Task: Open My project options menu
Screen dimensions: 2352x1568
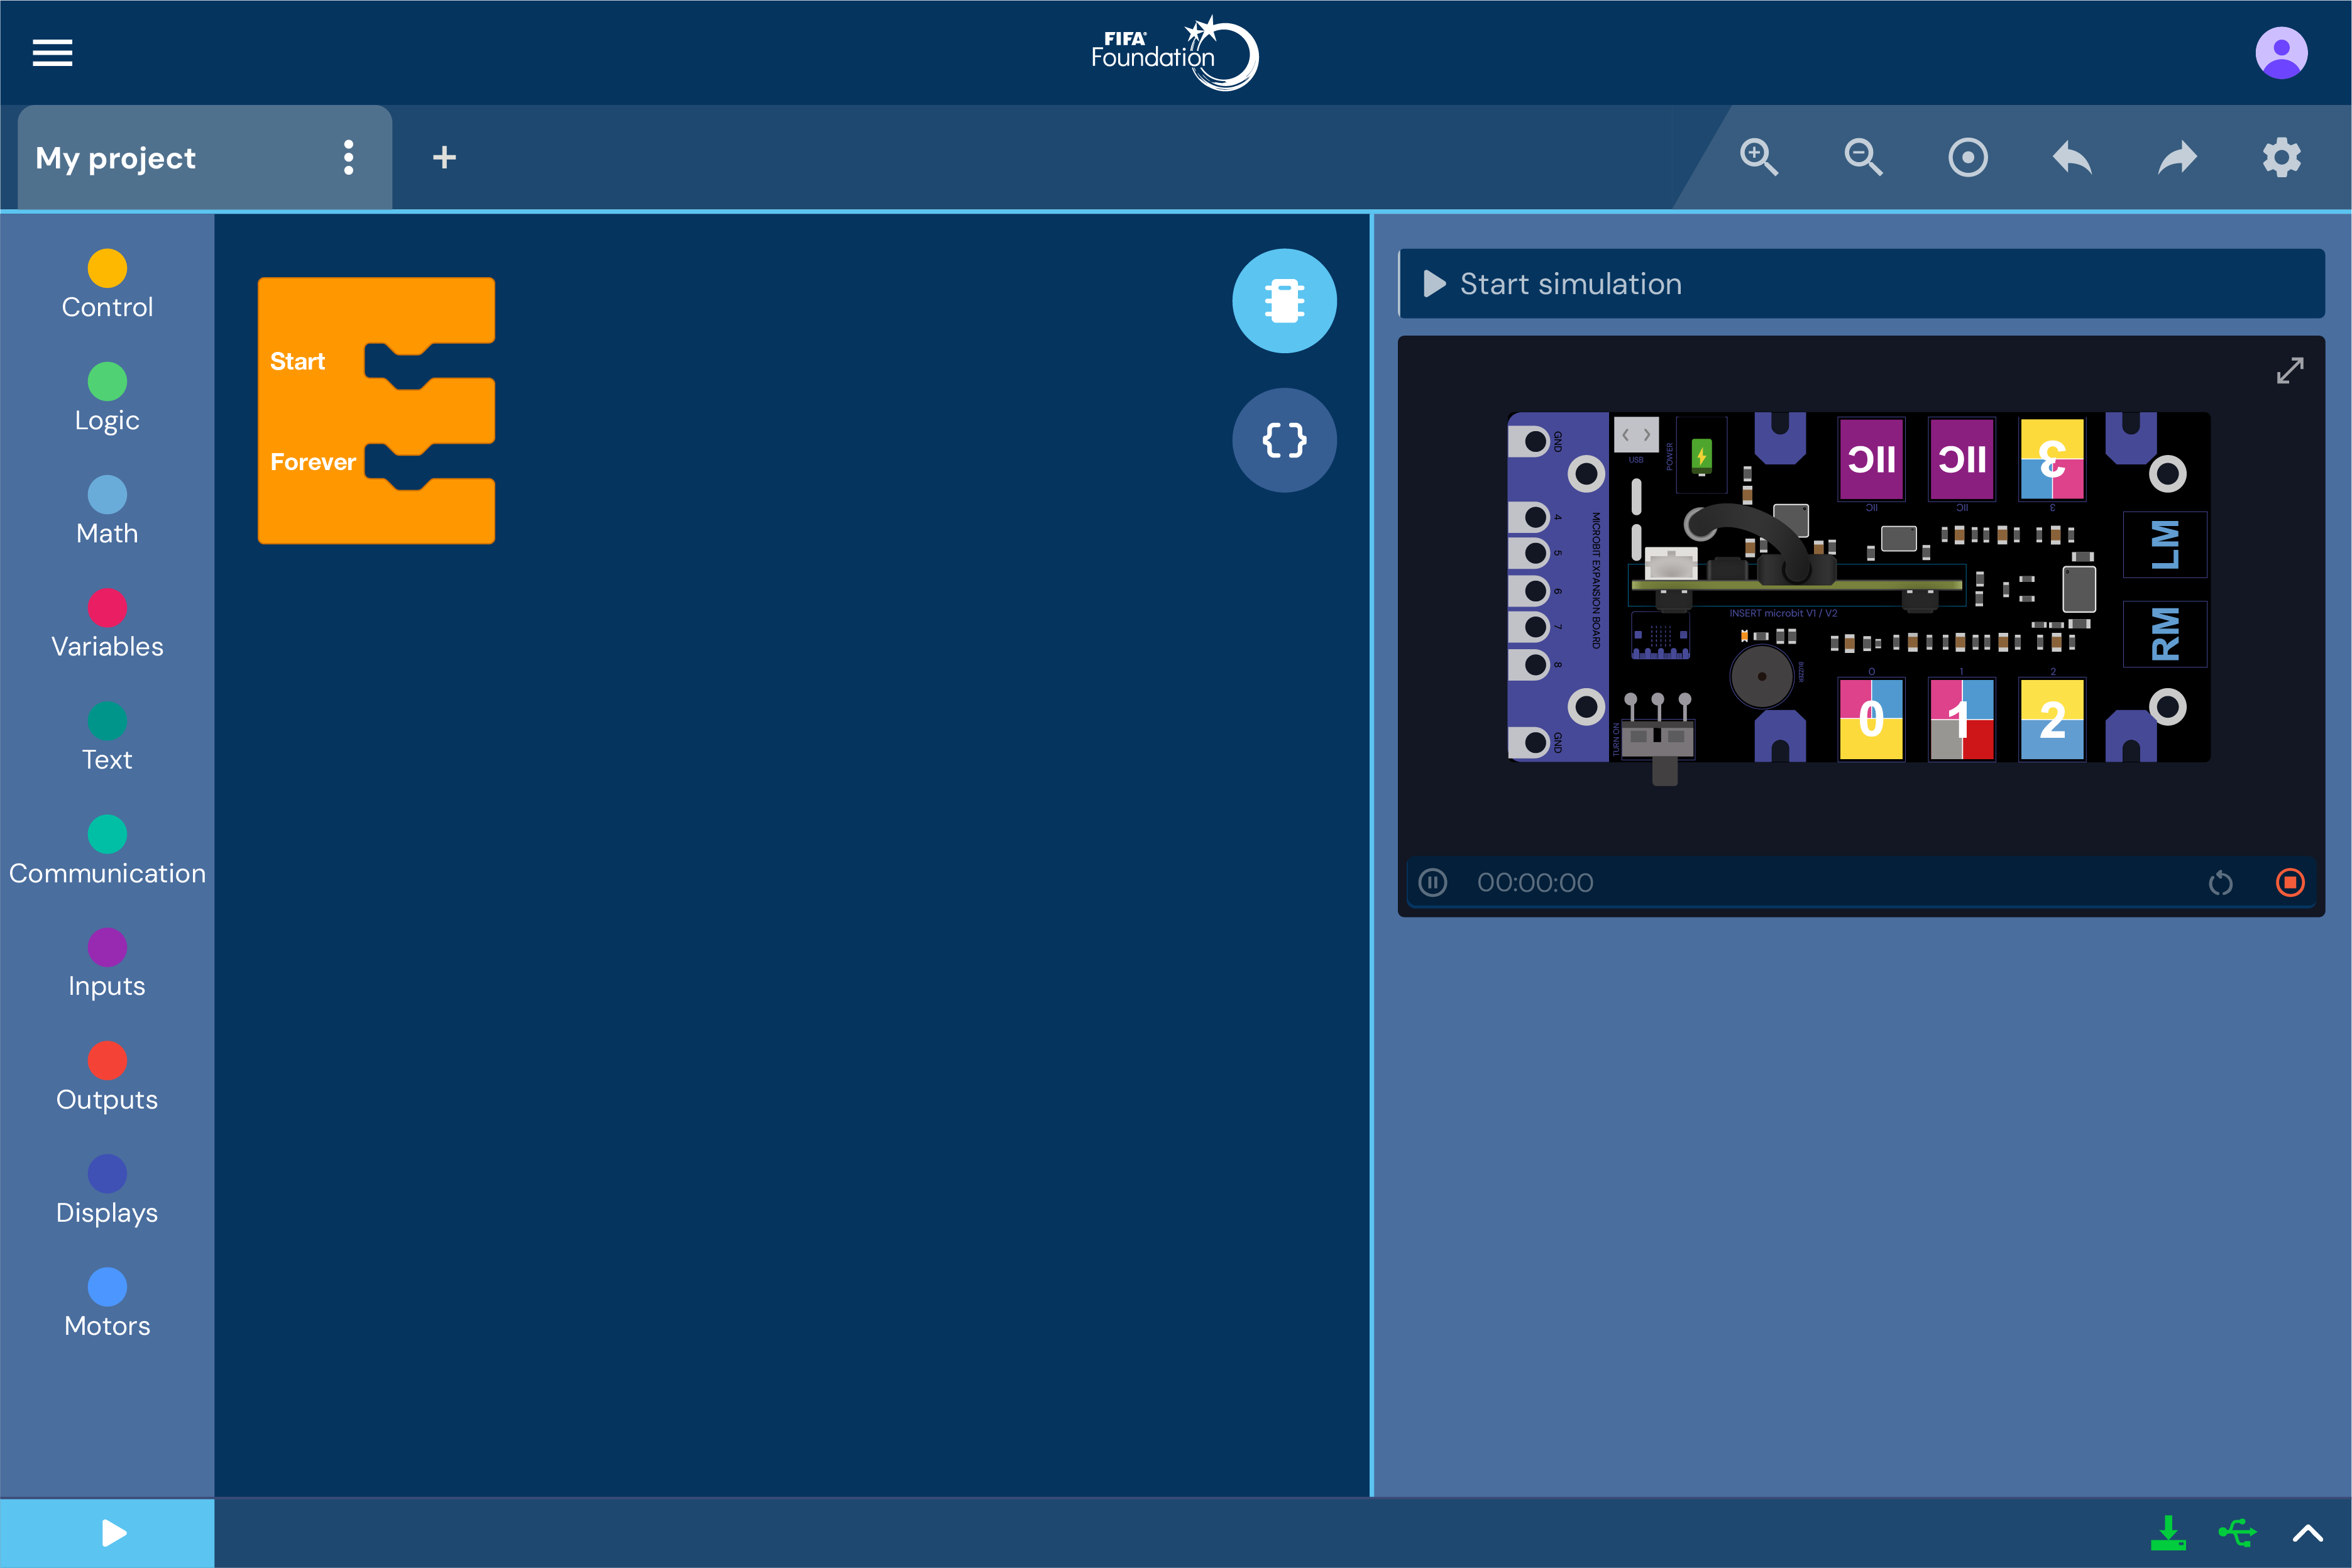Action: click(x=348, y=158)
